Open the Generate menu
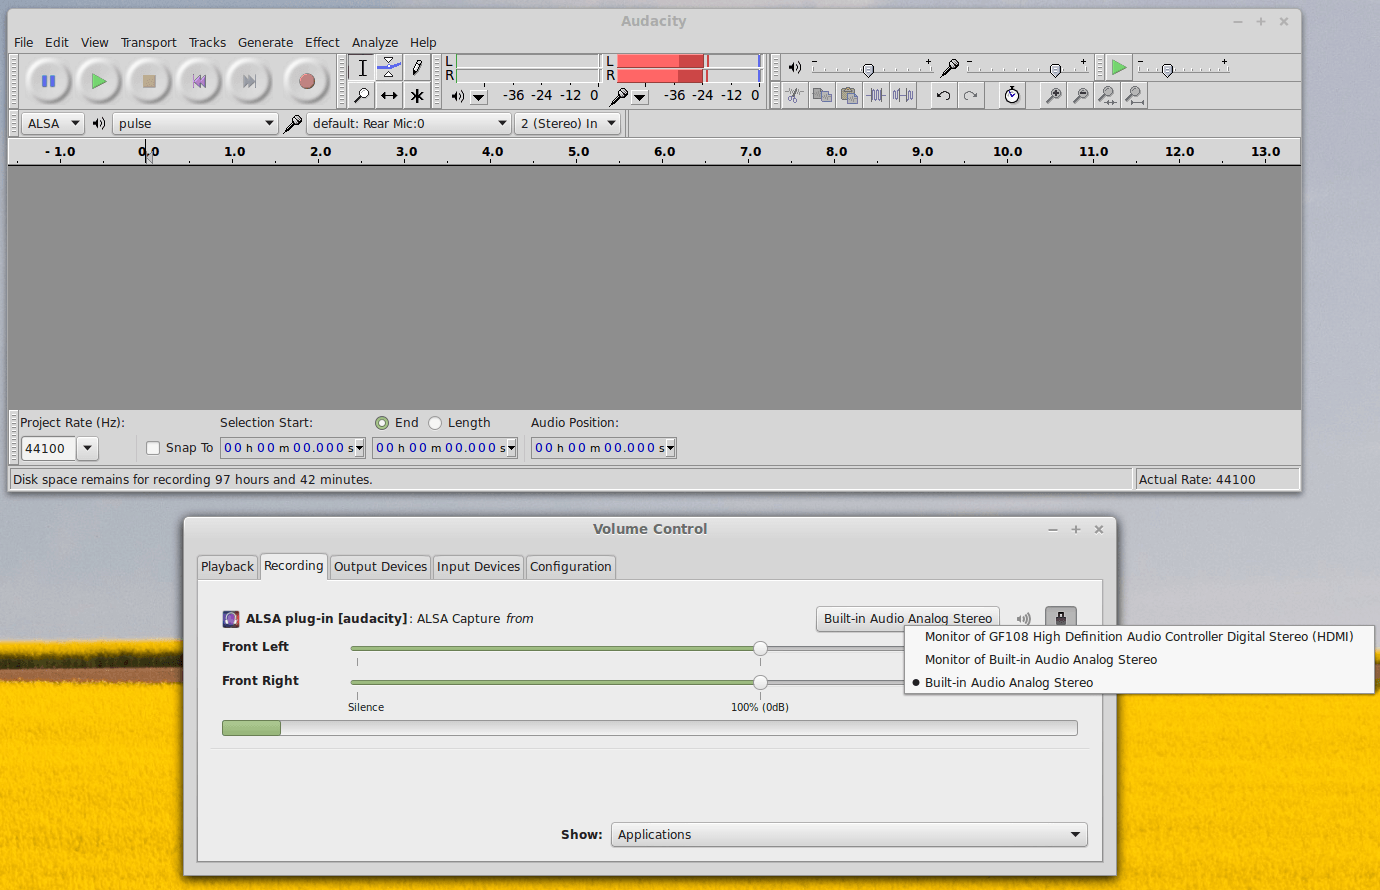This screenshot has height=890, width=1380. pyautogui.click(x=265, y=42)
